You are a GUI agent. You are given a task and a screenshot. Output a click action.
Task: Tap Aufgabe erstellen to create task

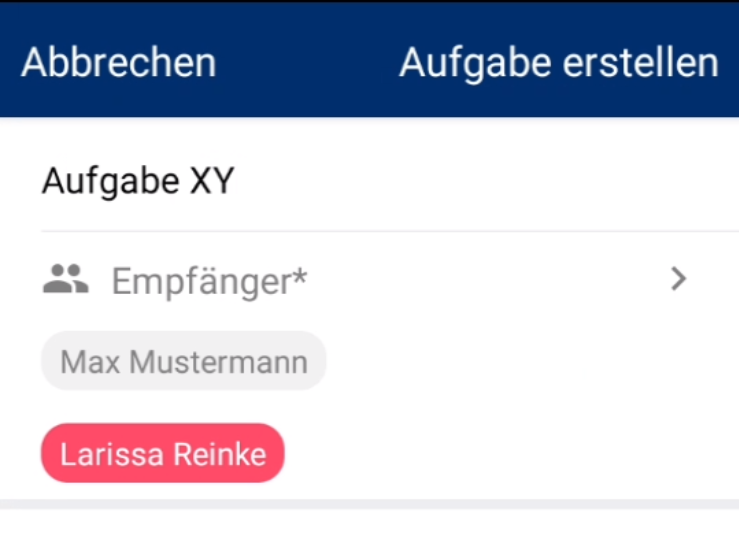(559, 64)
